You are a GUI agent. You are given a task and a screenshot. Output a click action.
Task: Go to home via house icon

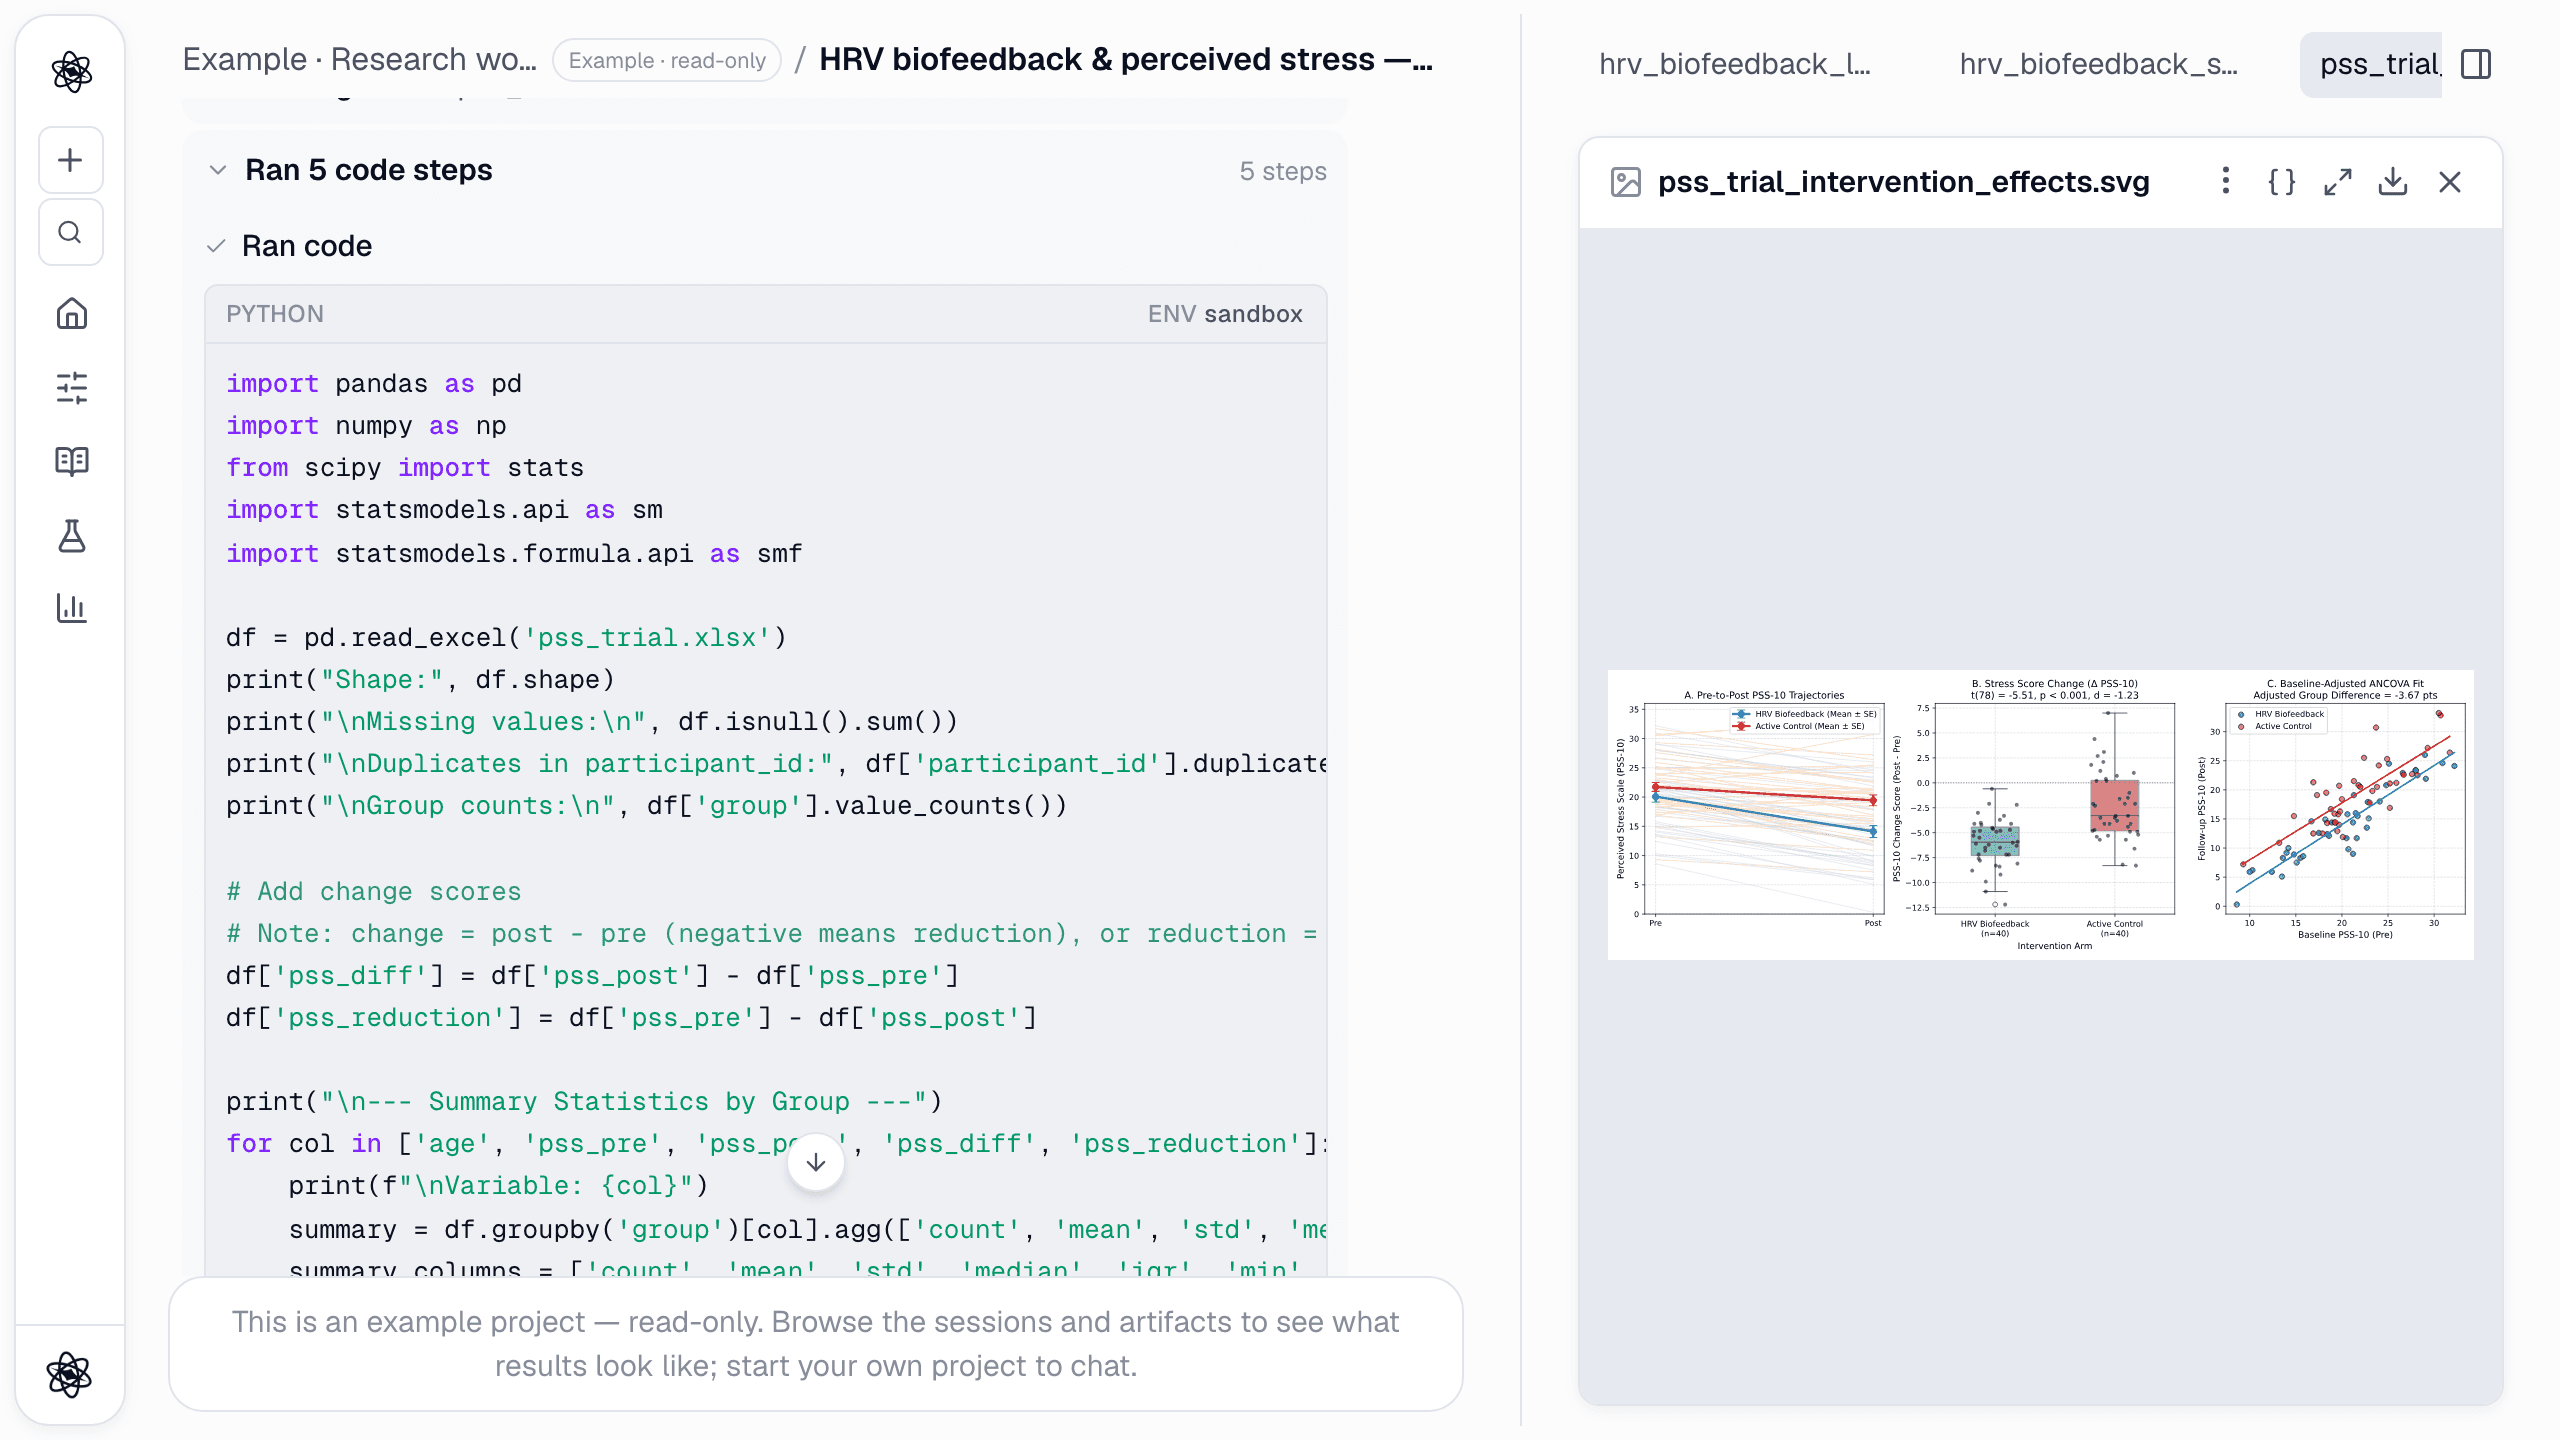pos(71,314)
